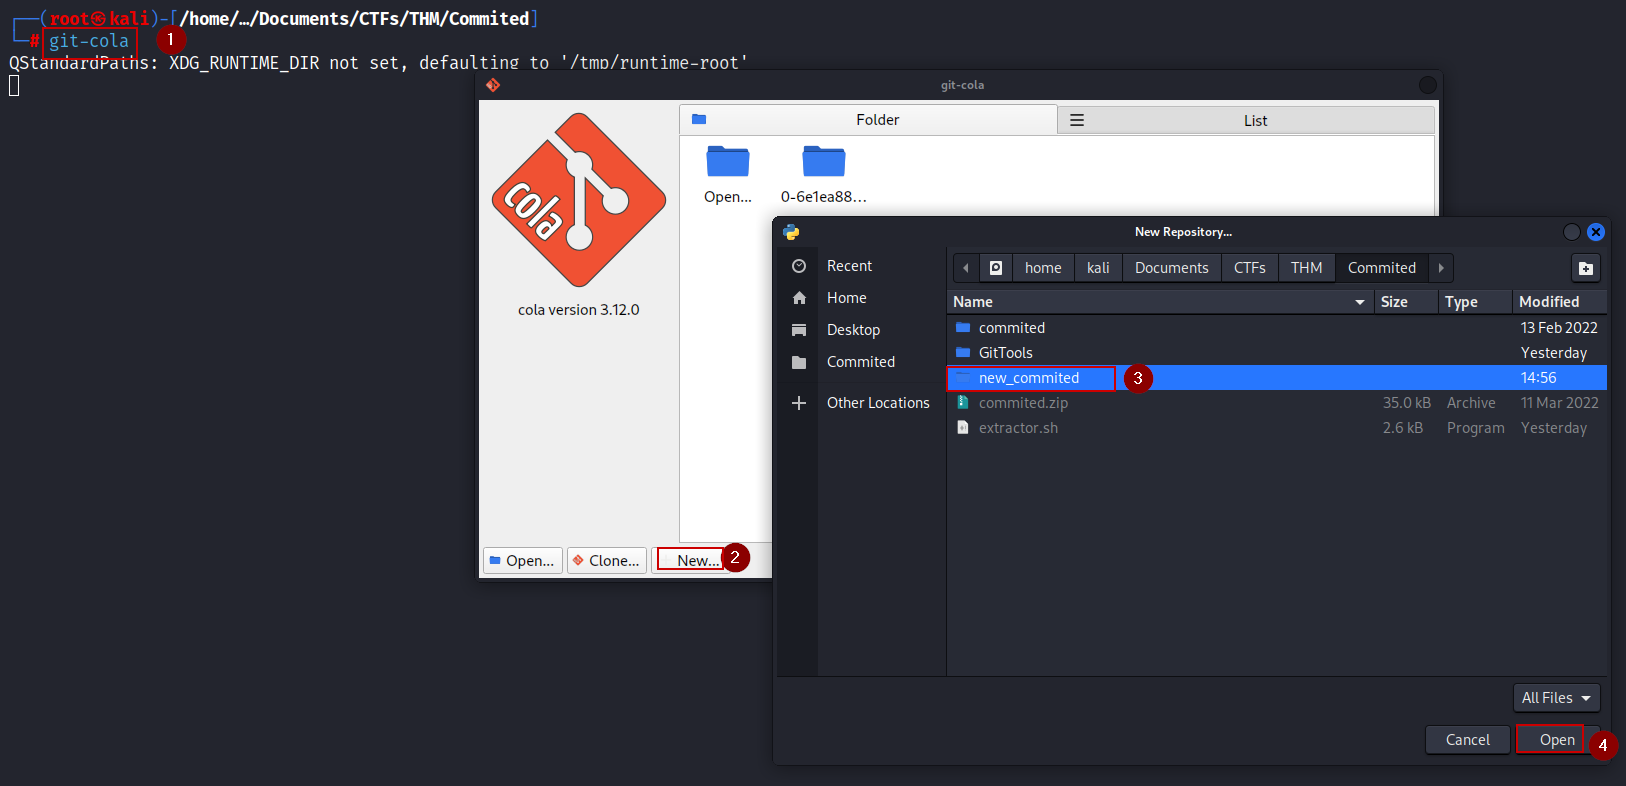1626x786 pixels.
Task: Go to Home in the sidebar
Action: tap(846, 298)
